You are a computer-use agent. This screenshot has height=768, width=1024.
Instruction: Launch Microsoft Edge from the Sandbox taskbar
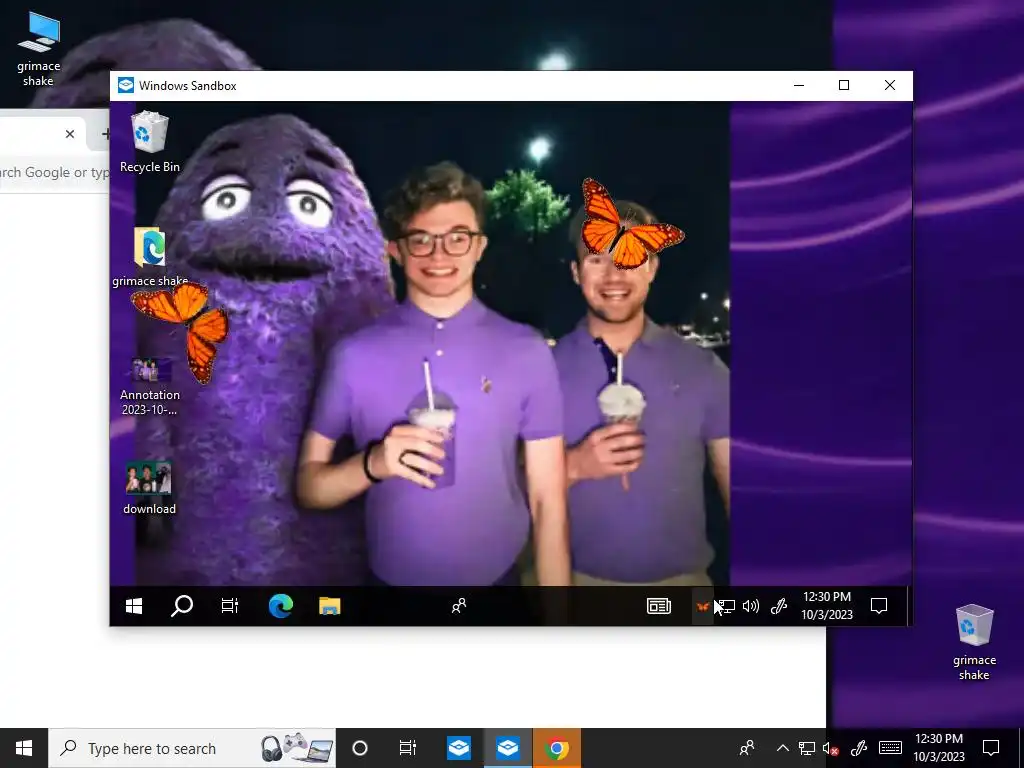[281, 606]
